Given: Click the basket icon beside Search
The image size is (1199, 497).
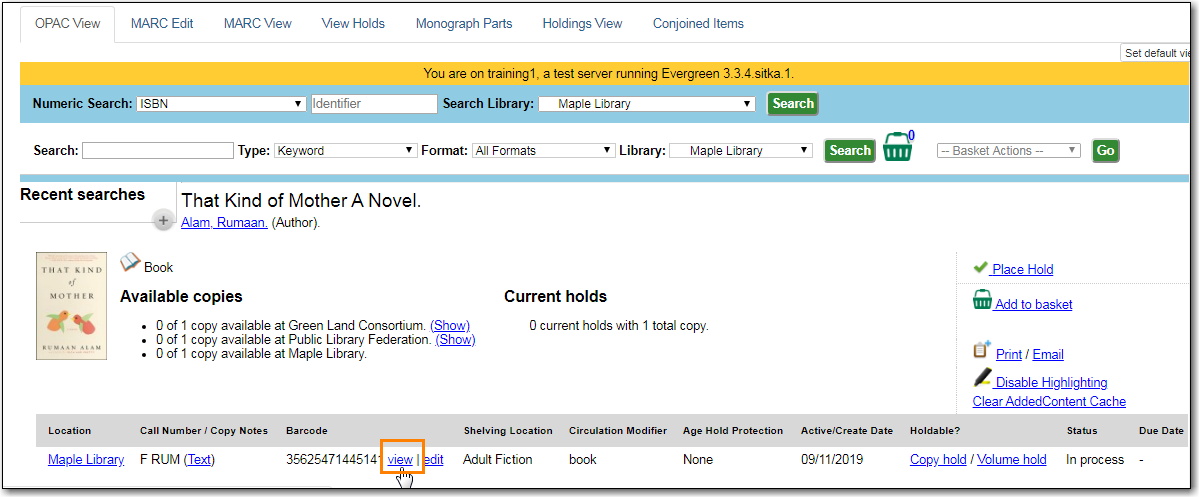Looking at the screenshot, I should click(x=897, y=149).
